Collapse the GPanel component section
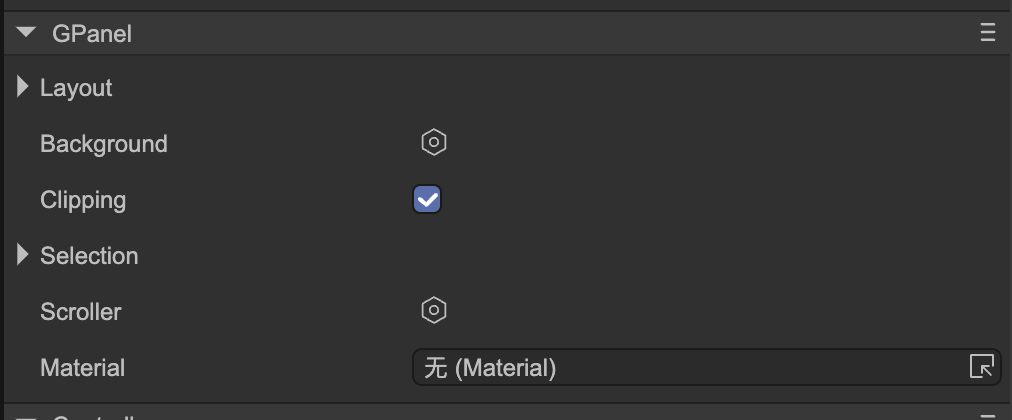 pyautogui.click(x=27, y=33)
